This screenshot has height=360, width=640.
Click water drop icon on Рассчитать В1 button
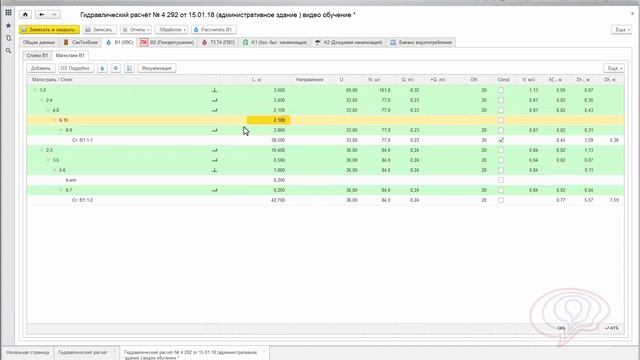pos(196,30)
